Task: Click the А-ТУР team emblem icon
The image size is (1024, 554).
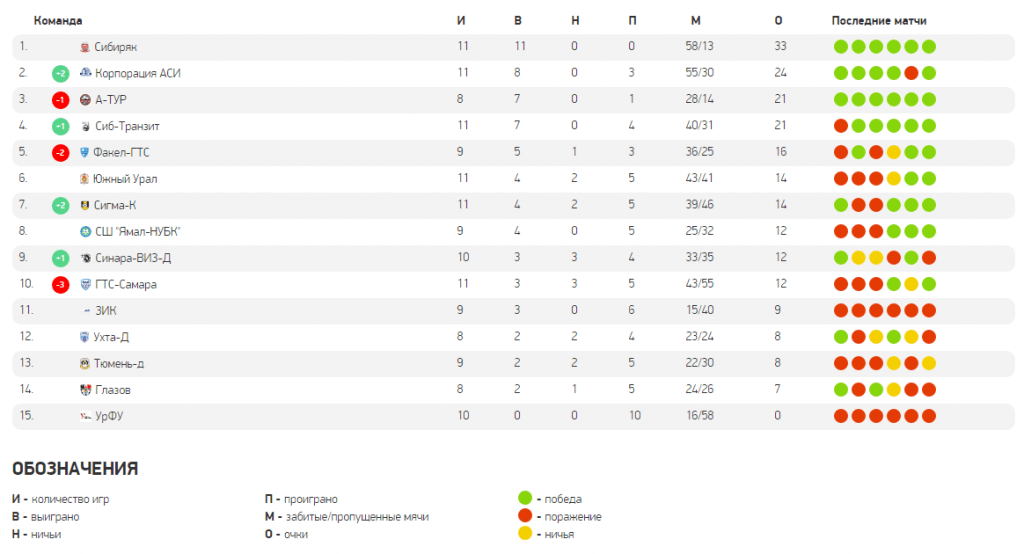Action: point(85,100)
